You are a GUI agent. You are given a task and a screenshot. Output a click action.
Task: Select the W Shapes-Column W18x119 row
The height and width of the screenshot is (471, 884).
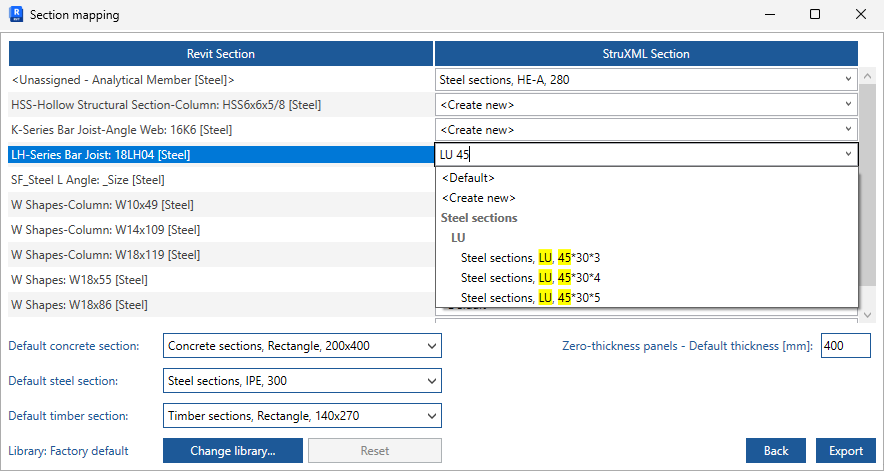220,255
